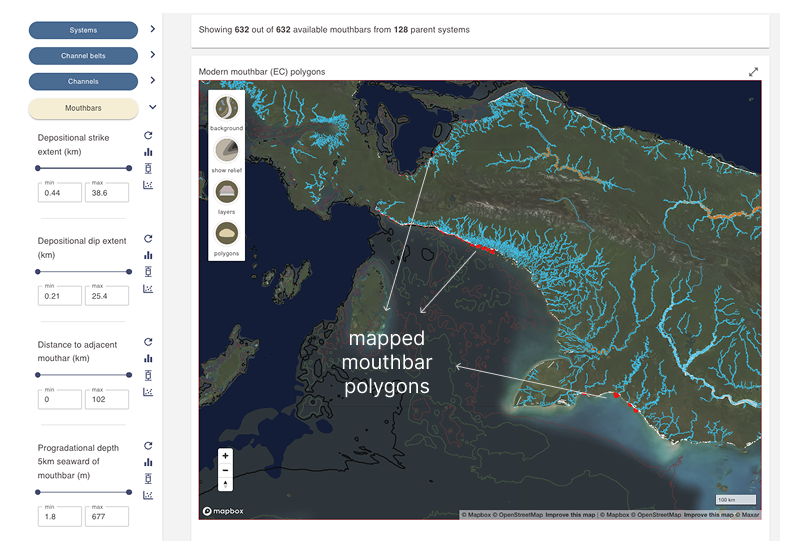Image resolution: width=800 pixels, height=554 pixels.
Task: Toggle show relief on the map
Action: click(x=227, y=150)
